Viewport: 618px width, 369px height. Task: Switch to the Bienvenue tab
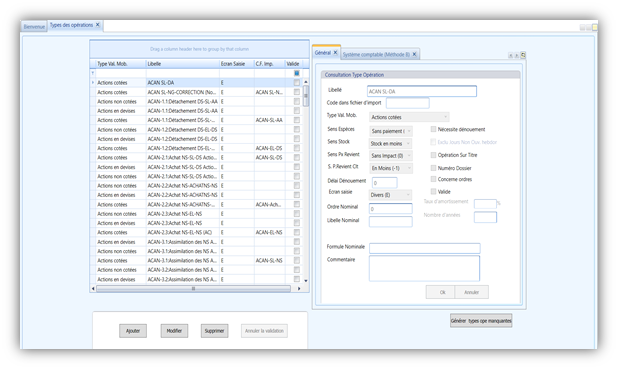(x=34, y=26)
